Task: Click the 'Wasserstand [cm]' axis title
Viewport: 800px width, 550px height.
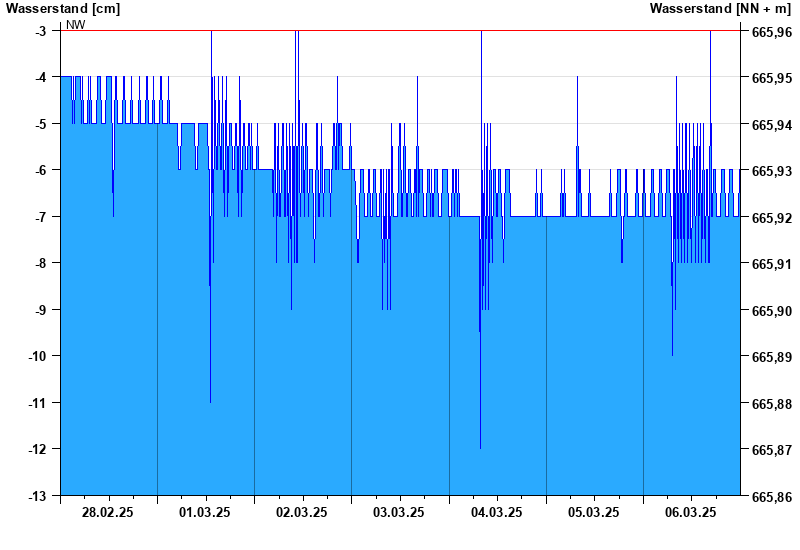Action: click(63, 9)
